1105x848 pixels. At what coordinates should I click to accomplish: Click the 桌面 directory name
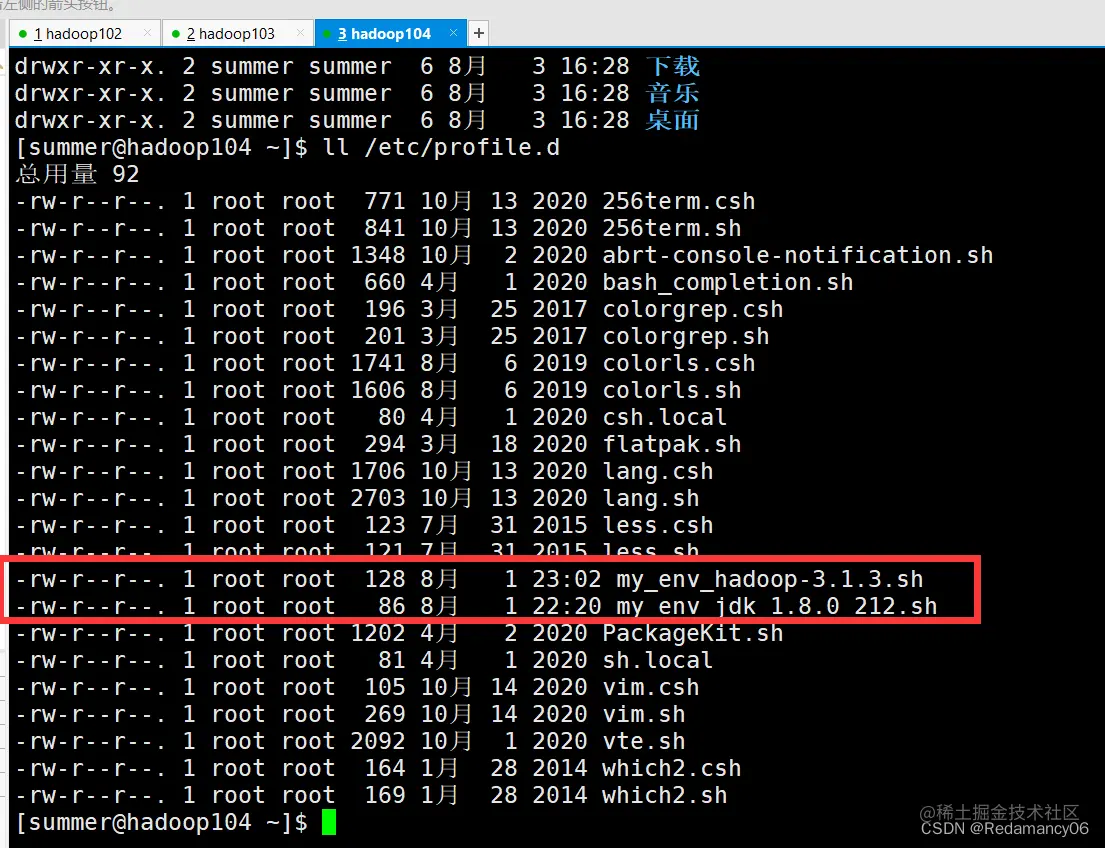[672, 120]
